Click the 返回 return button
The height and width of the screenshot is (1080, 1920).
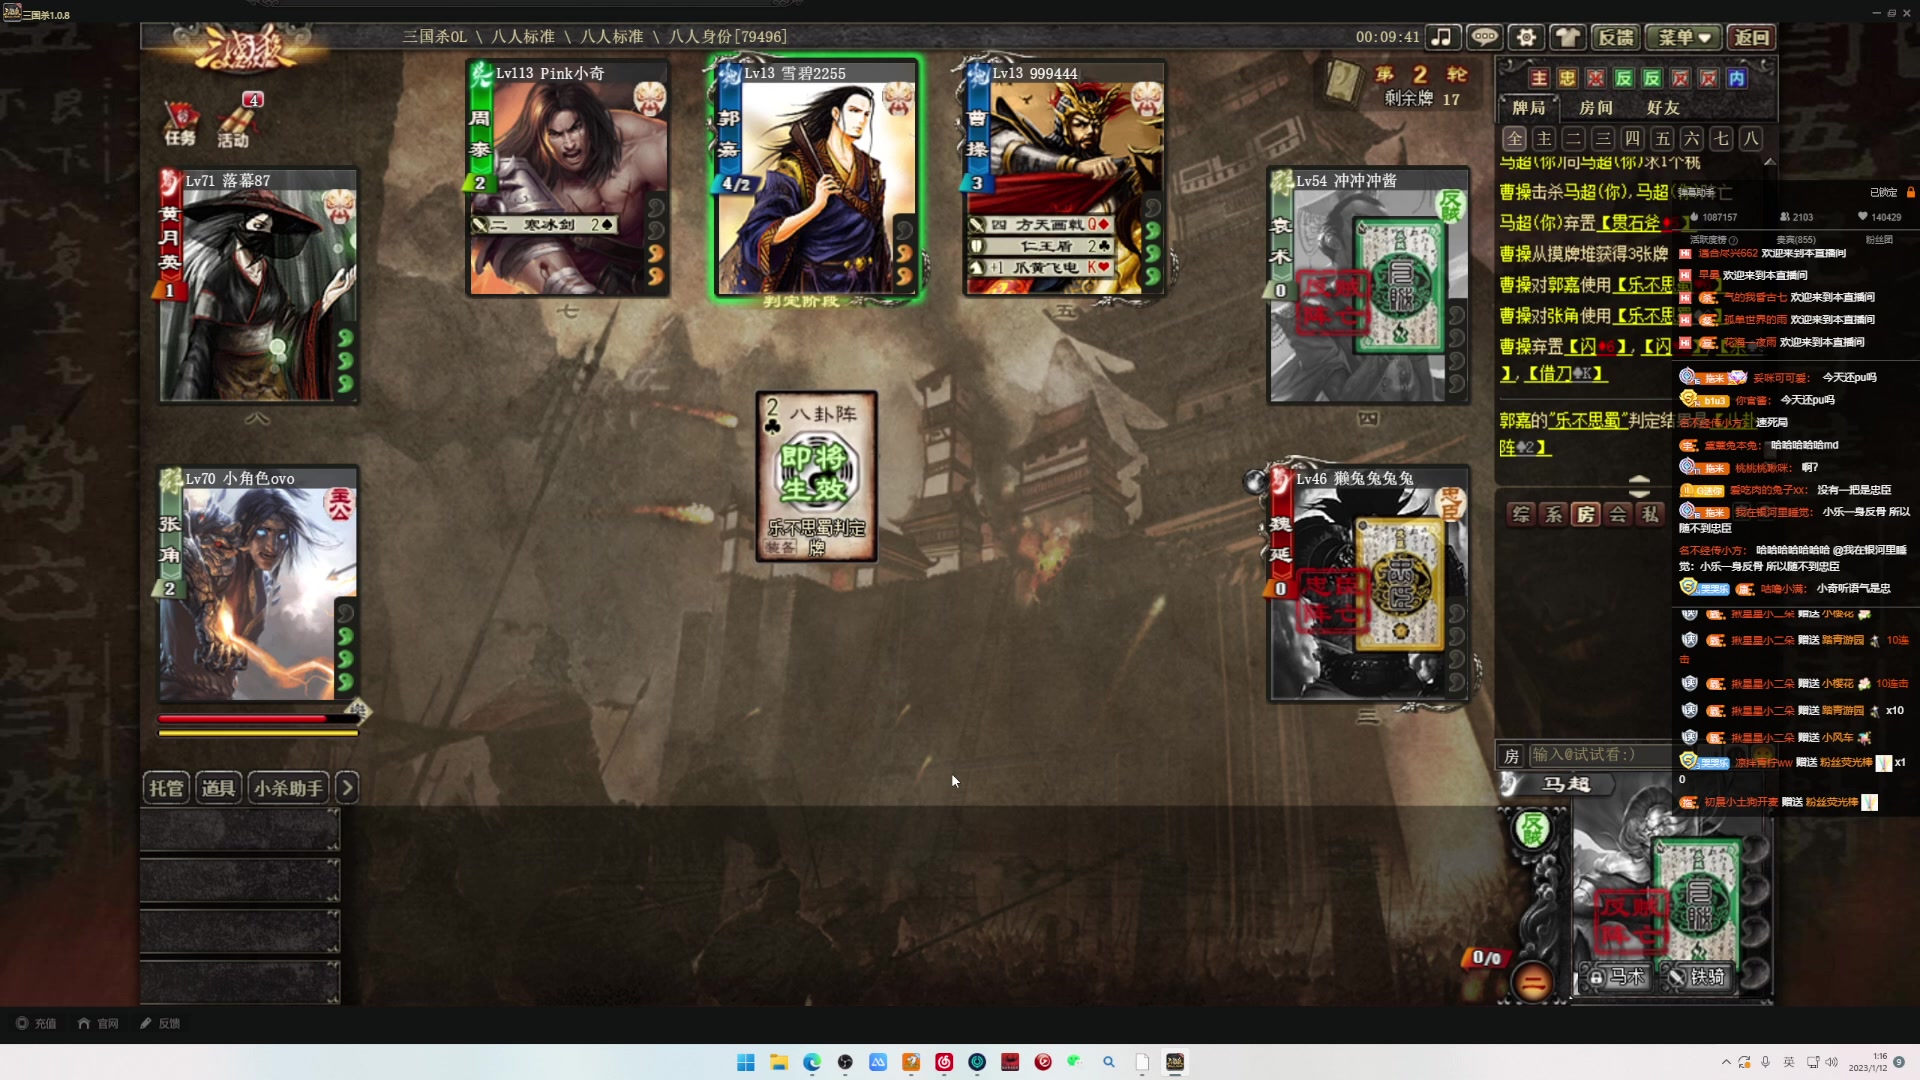[1752, 37]
